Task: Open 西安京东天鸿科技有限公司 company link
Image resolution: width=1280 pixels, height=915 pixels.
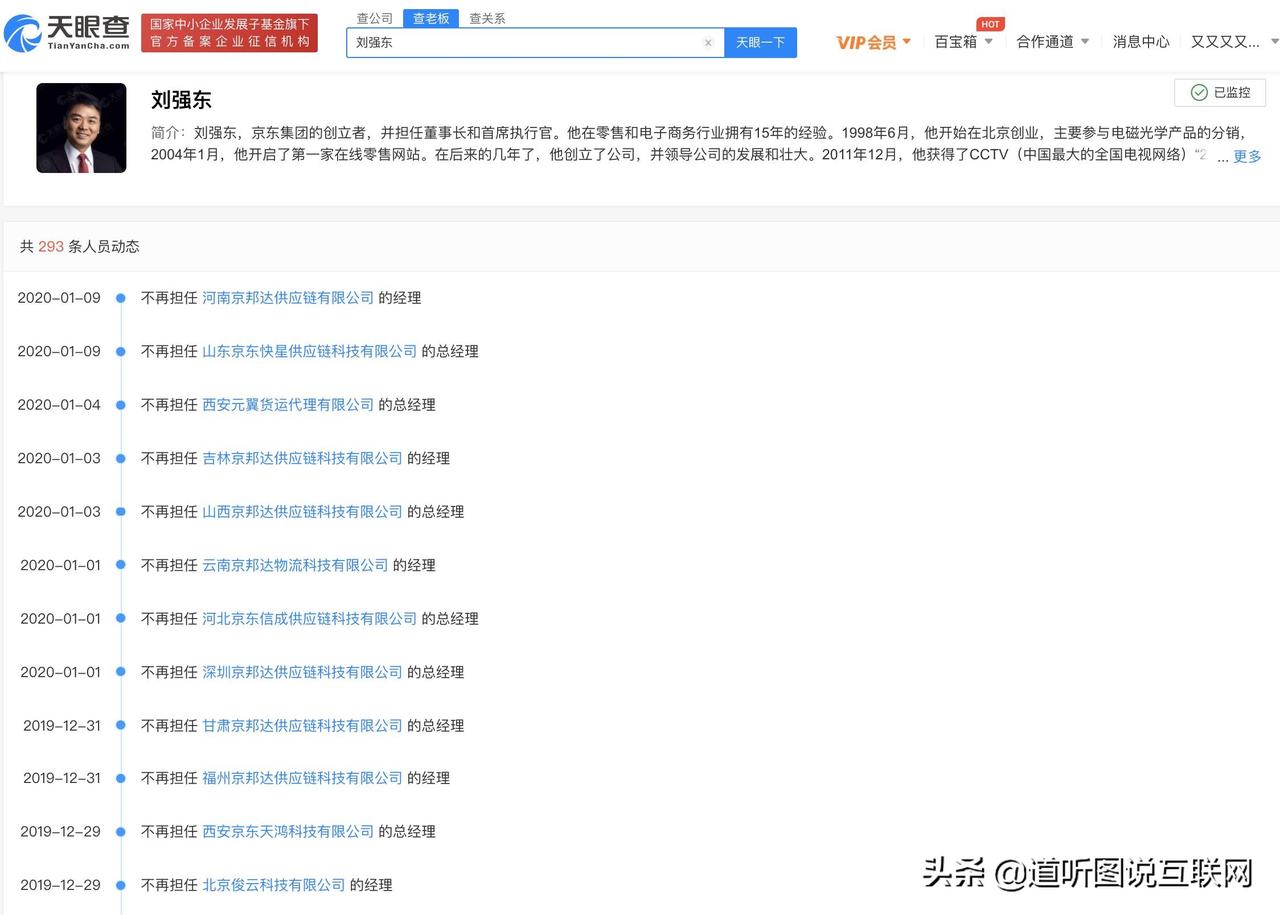Action: pyautogui.click(x=288, y=832)
